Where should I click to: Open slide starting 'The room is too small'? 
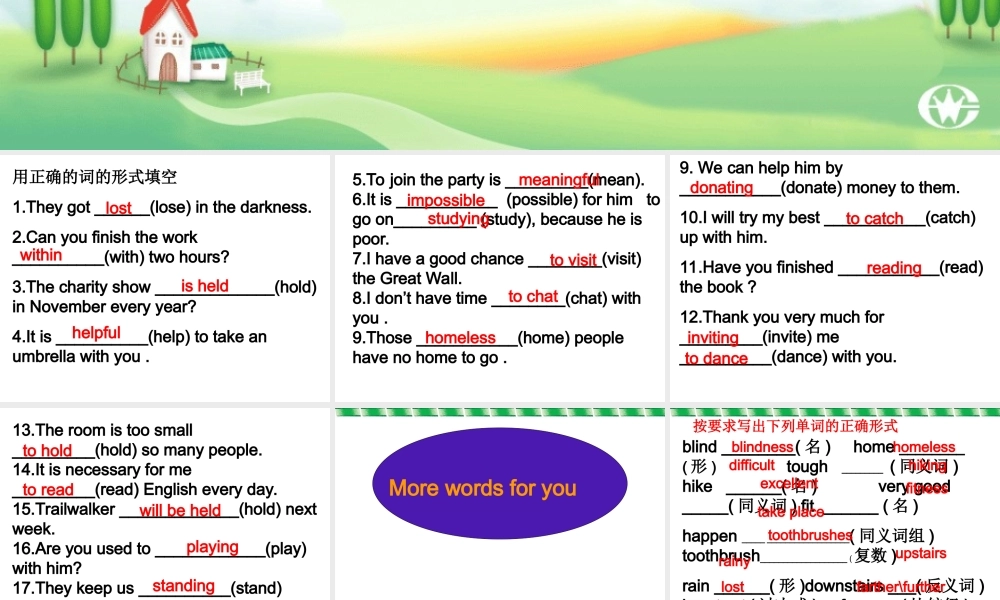(x=165, y=504)
